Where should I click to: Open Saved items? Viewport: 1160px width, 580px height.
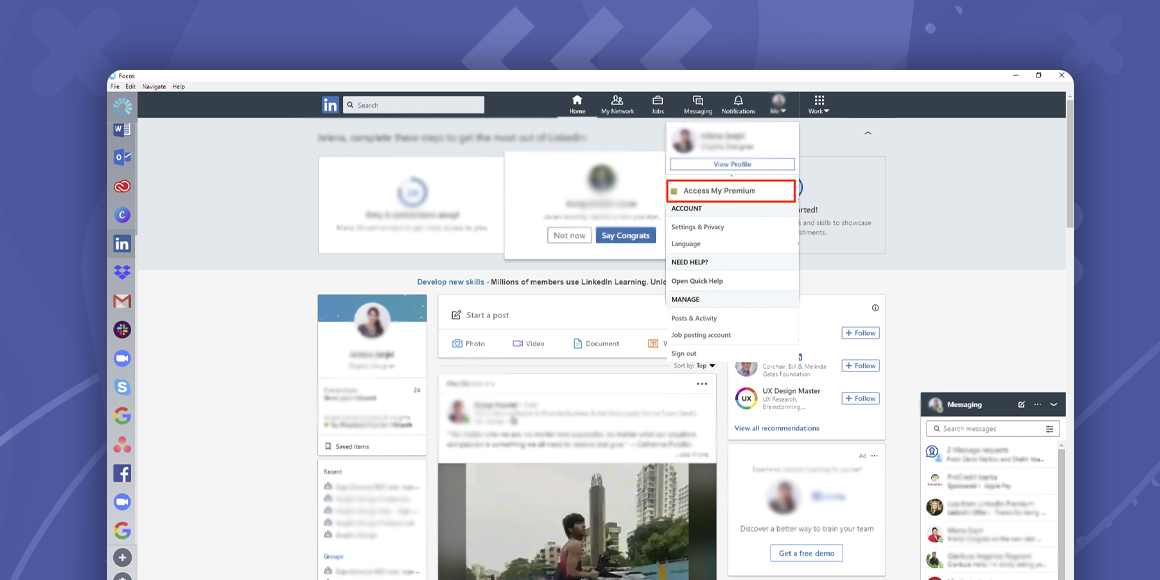pyautogui.click(x=347, y=447)
